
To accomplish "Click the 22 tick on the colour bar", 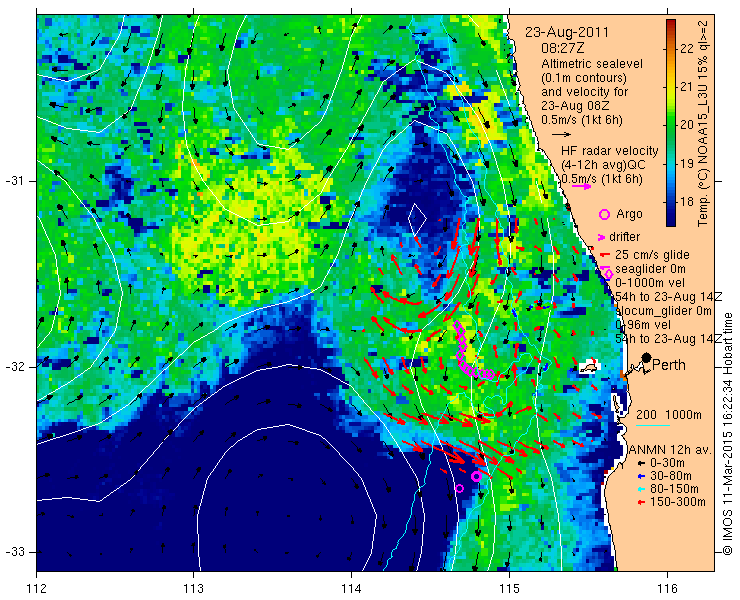I will point(687,49).
